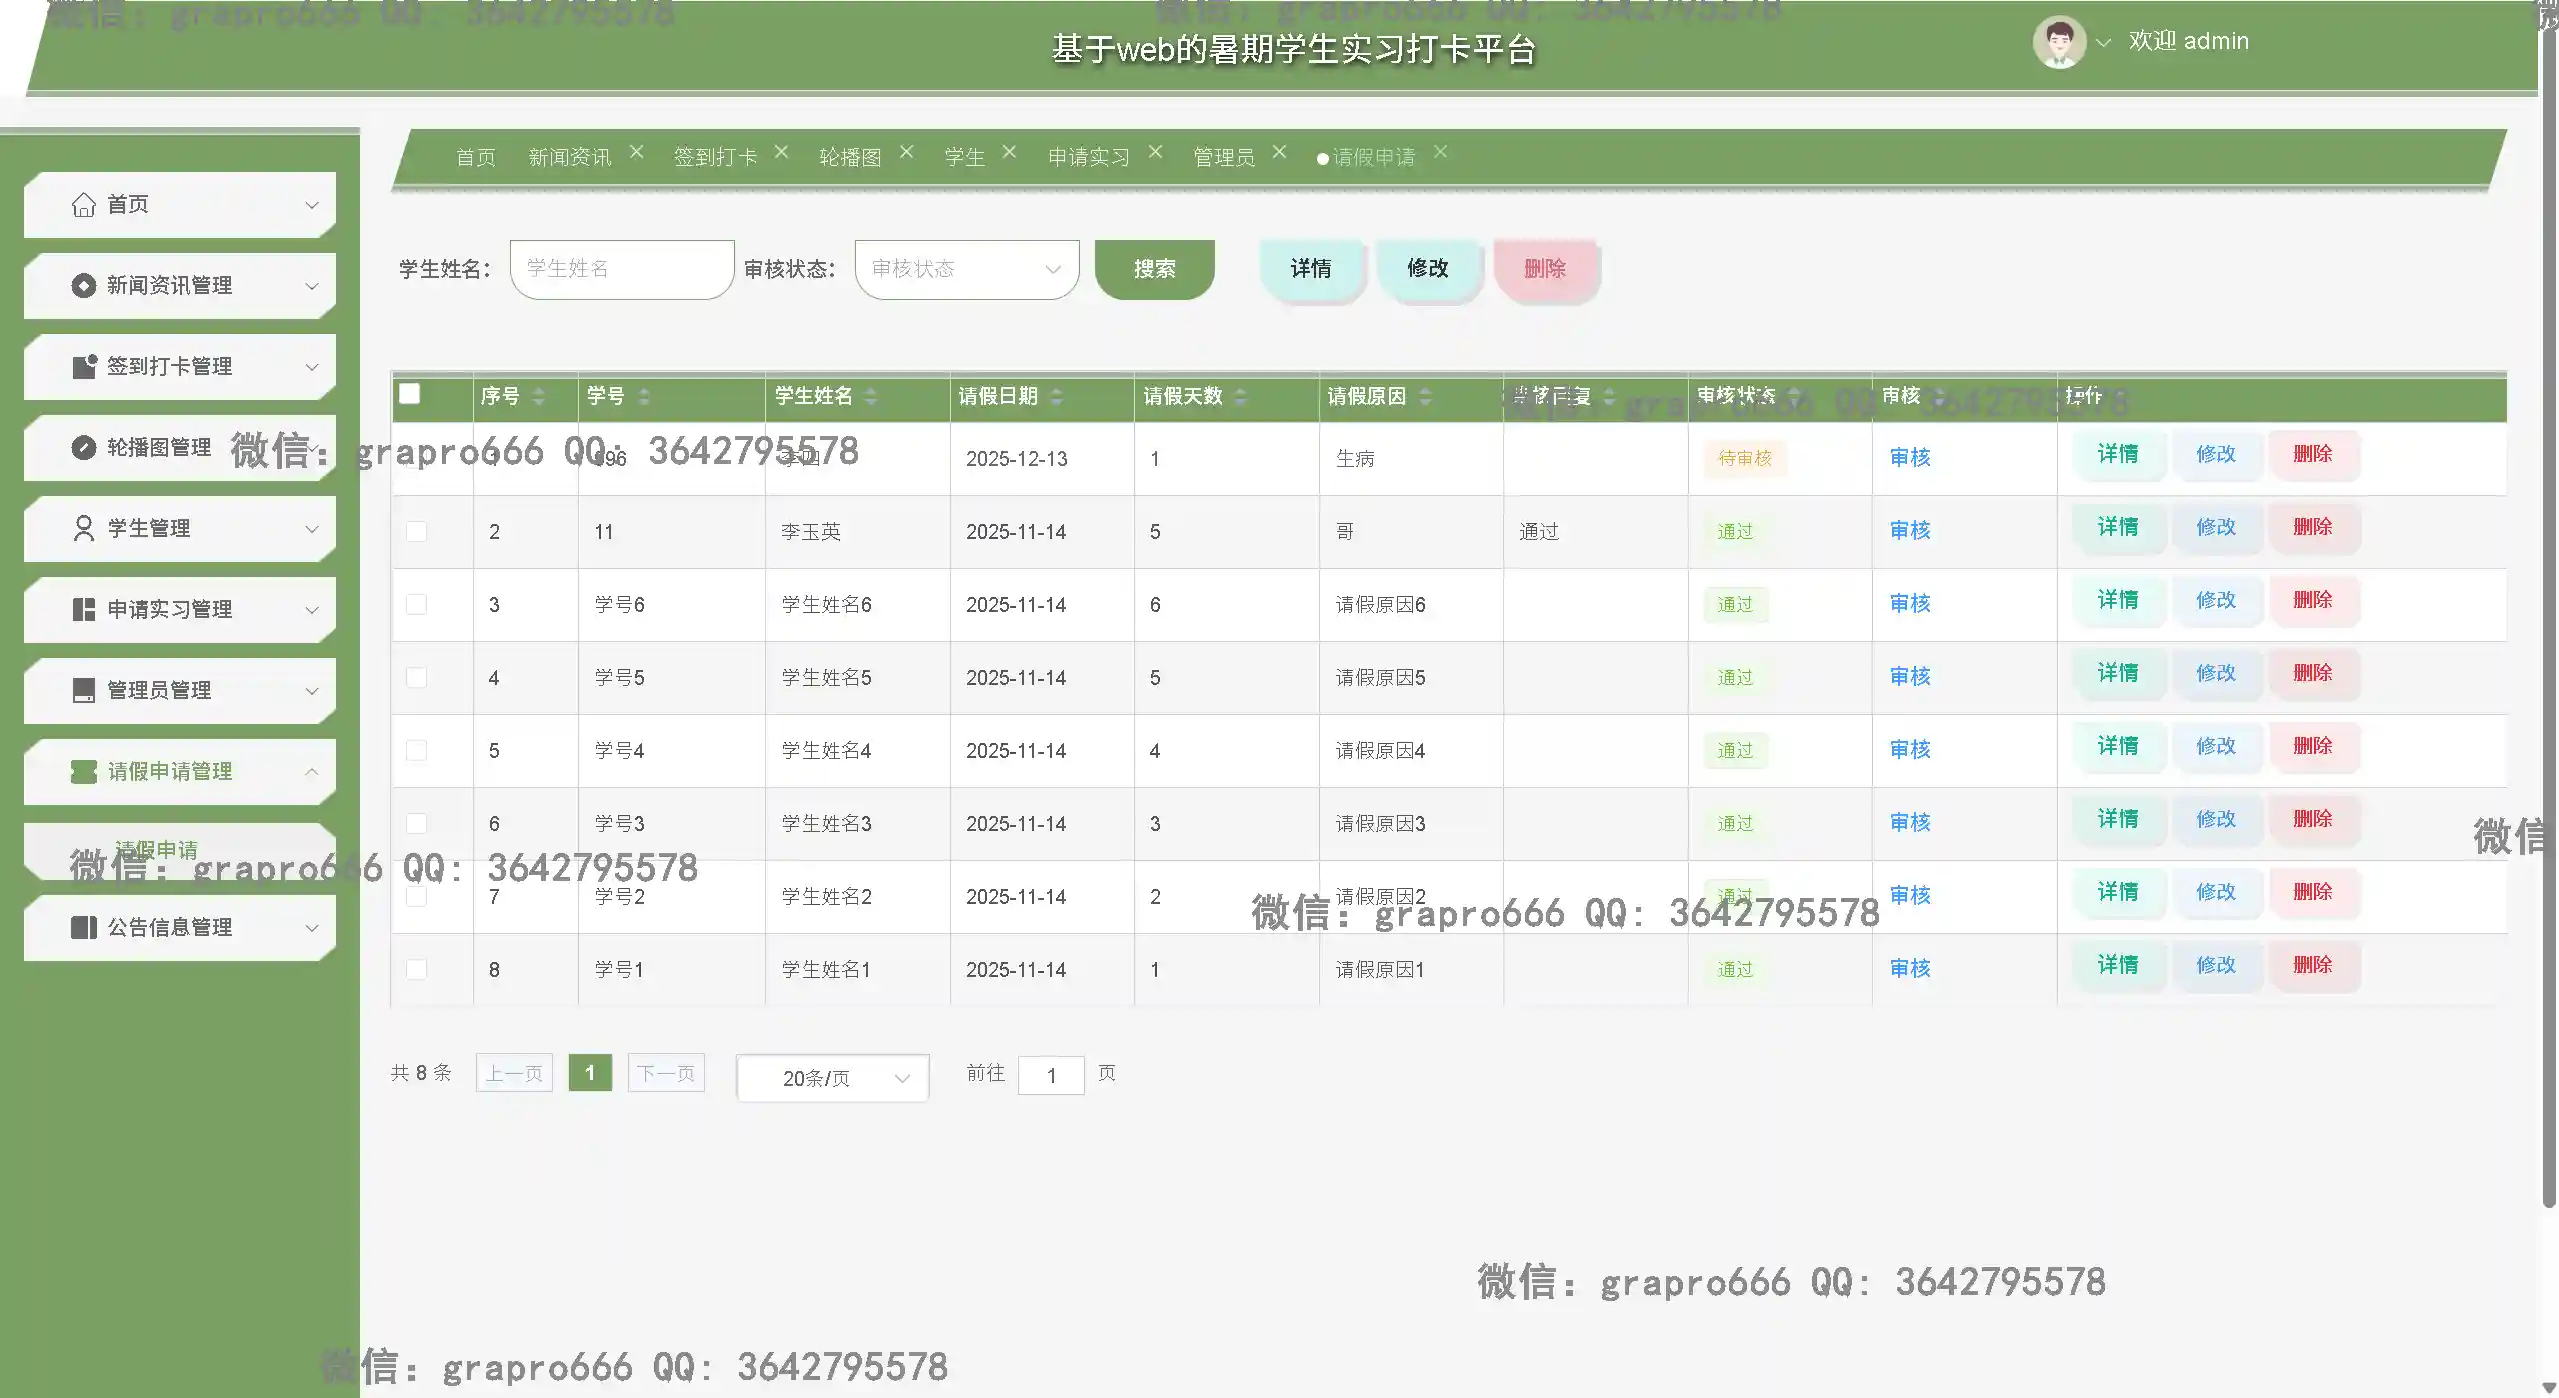Click the internship icon for 申请实习管理
Screen dimensions: 2559x1398
(x=84, y=609)
